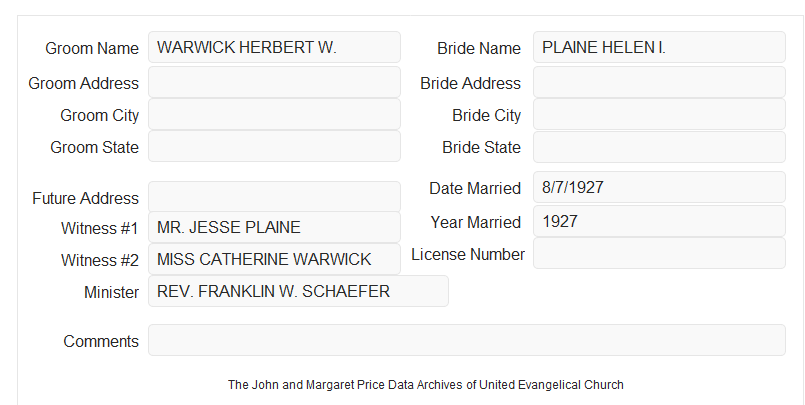The height and width of the screenshot is (405, 805).
Task: Click the Minister field with Rev. Schaefer
Action: coord(298,291)
